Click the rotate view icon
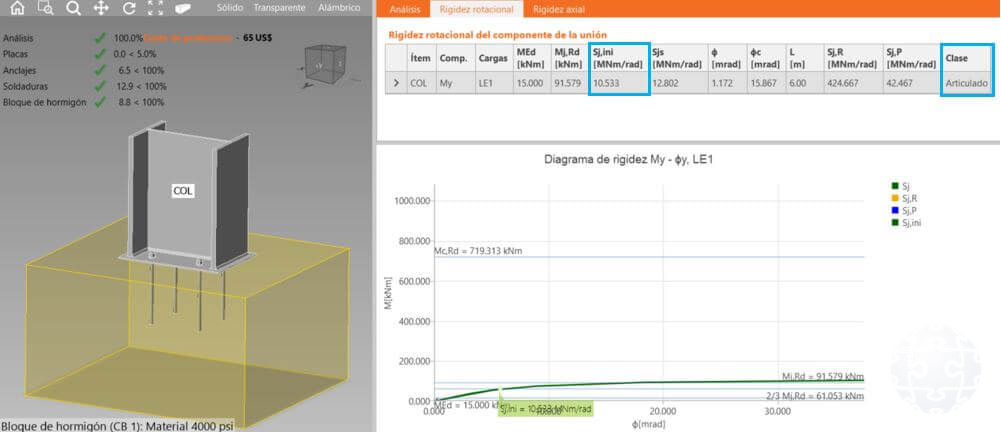Viewport: 1001px width, 434px height. click(x=128, y=8)
